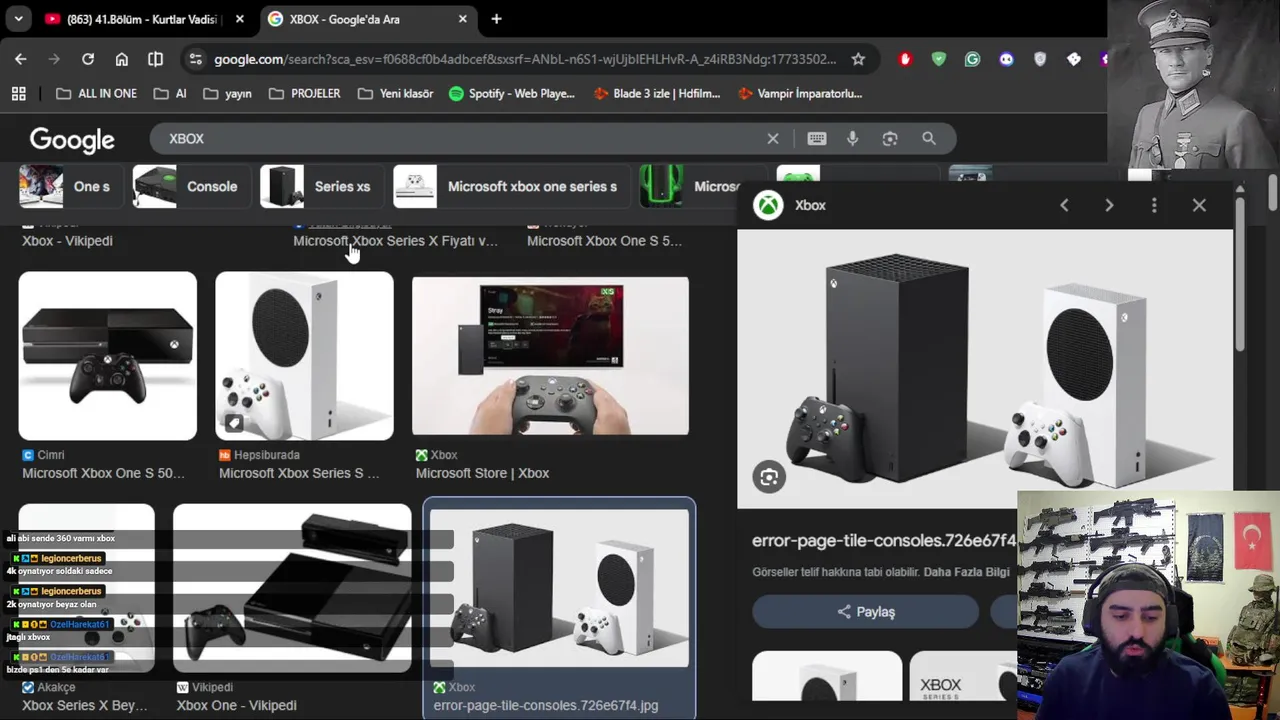Open the red extension icon in toolbar
Screen dimensions: 1280x720
pyautogui.click(x=905, y=59)
